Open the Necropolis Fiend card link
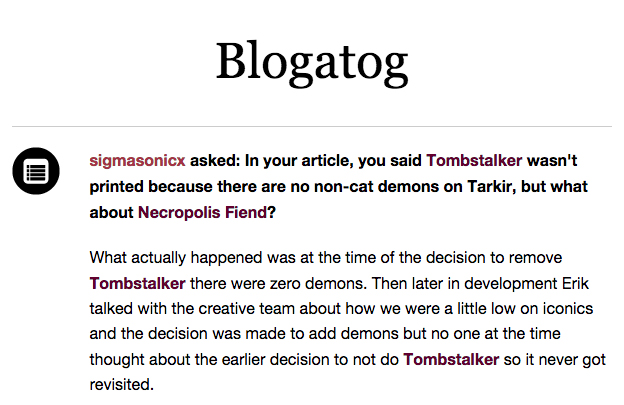The width and height of the screenshot is (624, 405). (201, 212)
